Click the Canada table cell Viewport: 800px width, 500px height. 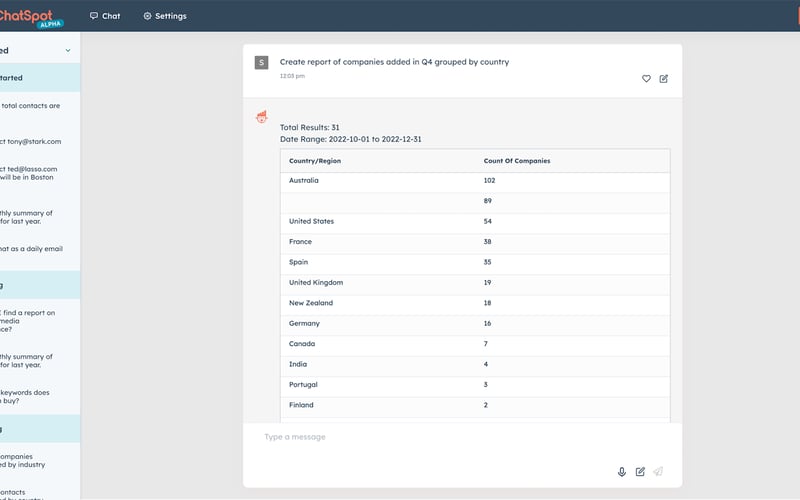coord(302,344)
